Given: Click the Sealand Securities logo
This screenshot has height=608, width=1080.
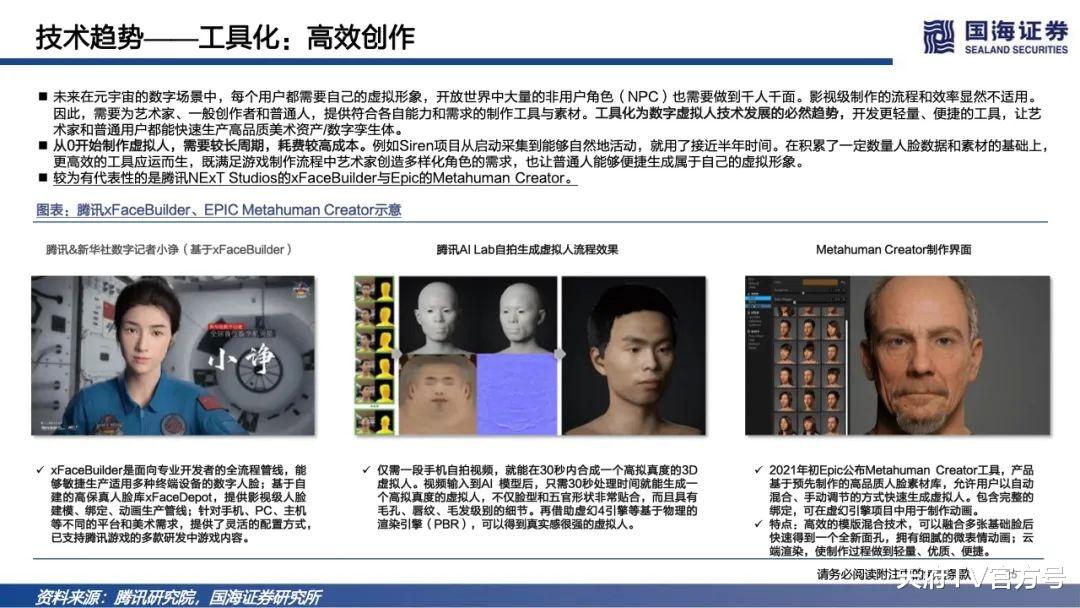Looking at the screenshot, I should [x=996, y=36].
